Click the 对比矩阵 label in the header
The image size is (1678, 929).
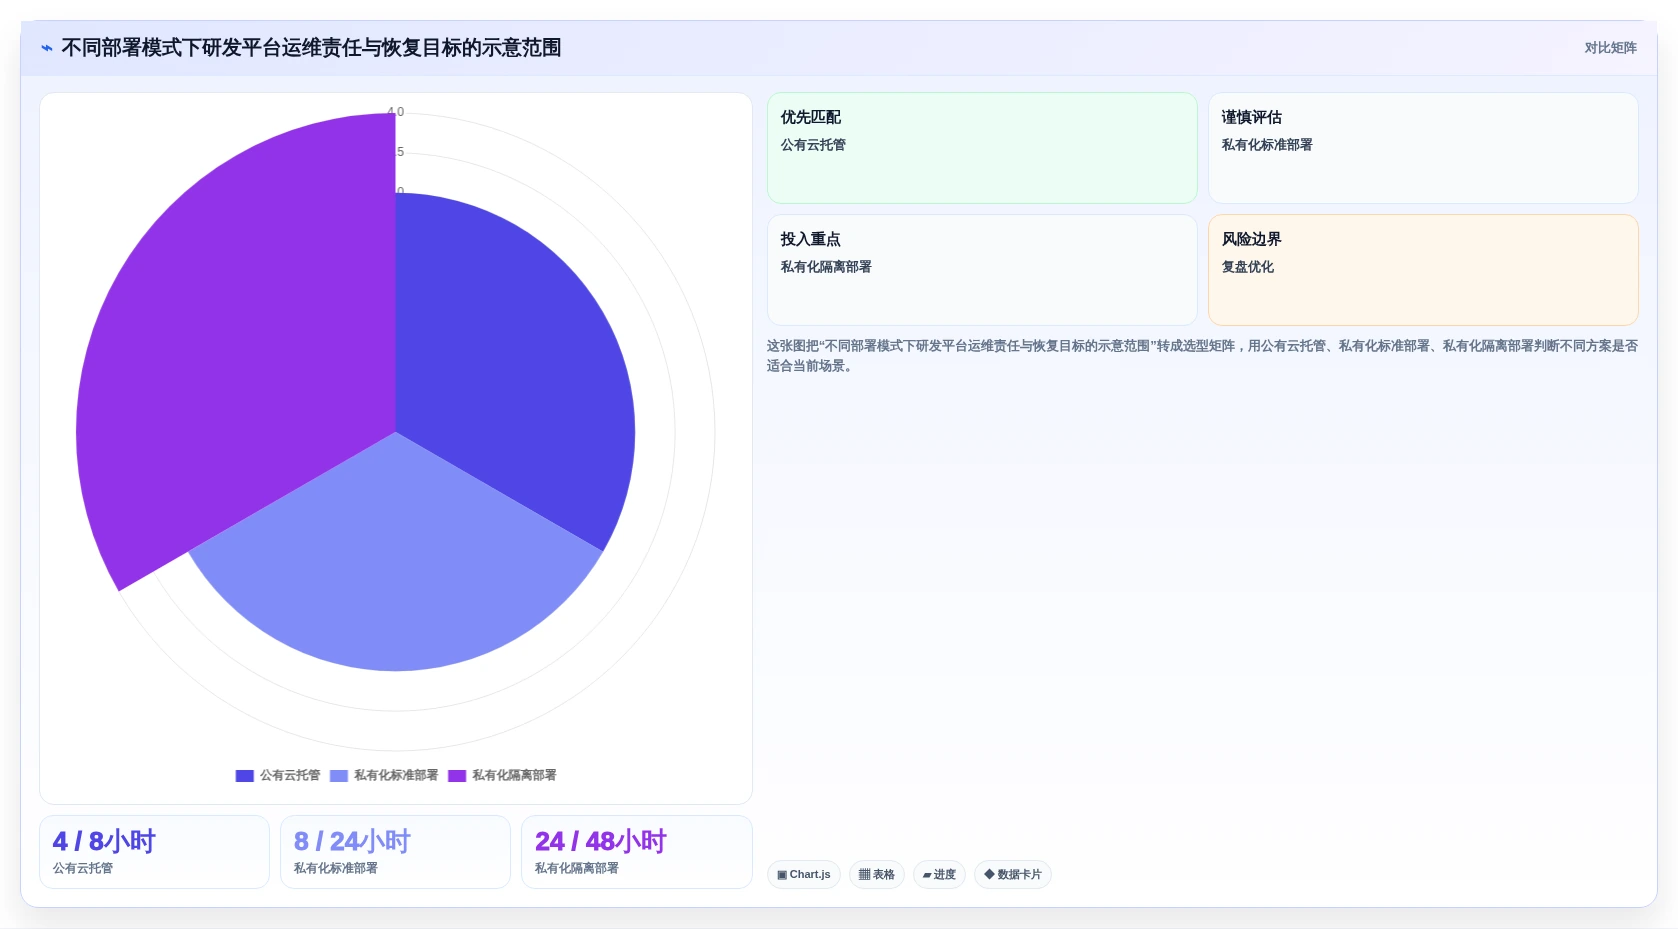point(1610,48)
